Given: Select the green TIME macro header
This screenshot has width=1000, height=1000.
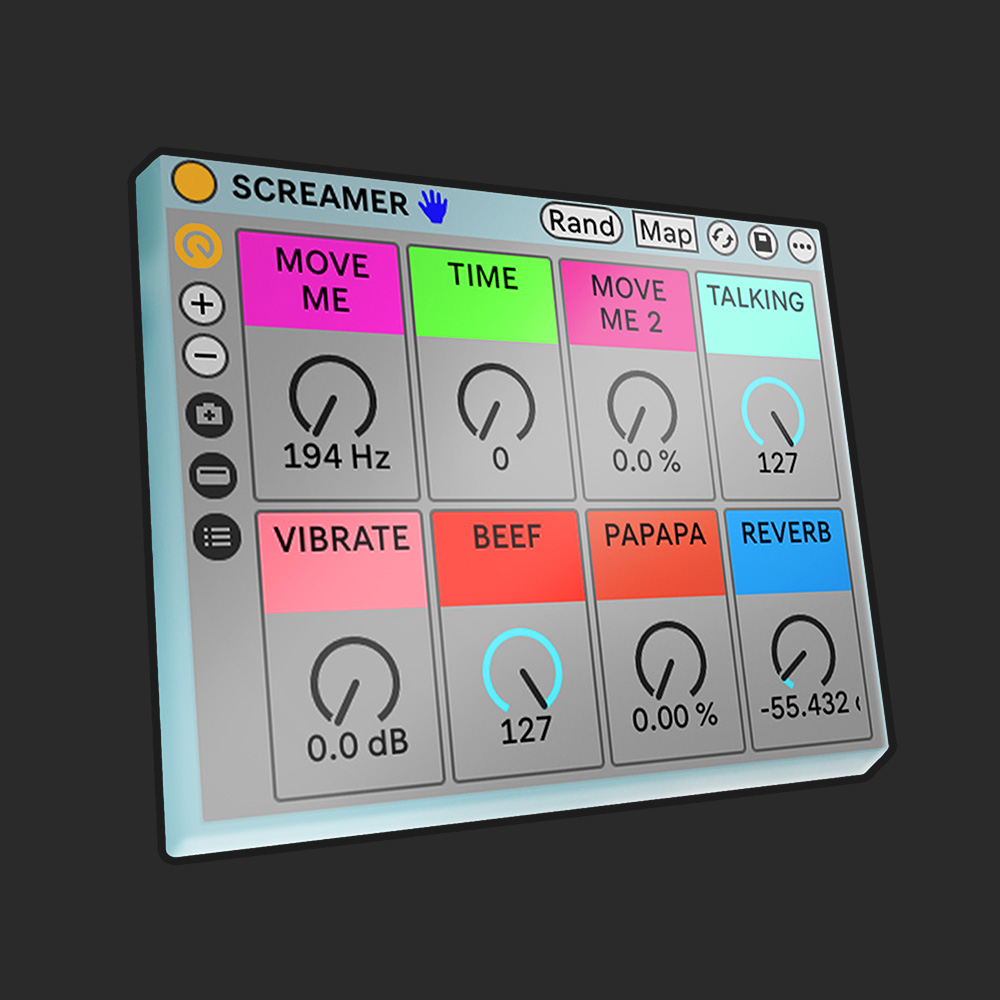Looking at the screenshot, I should click(482, 295).
